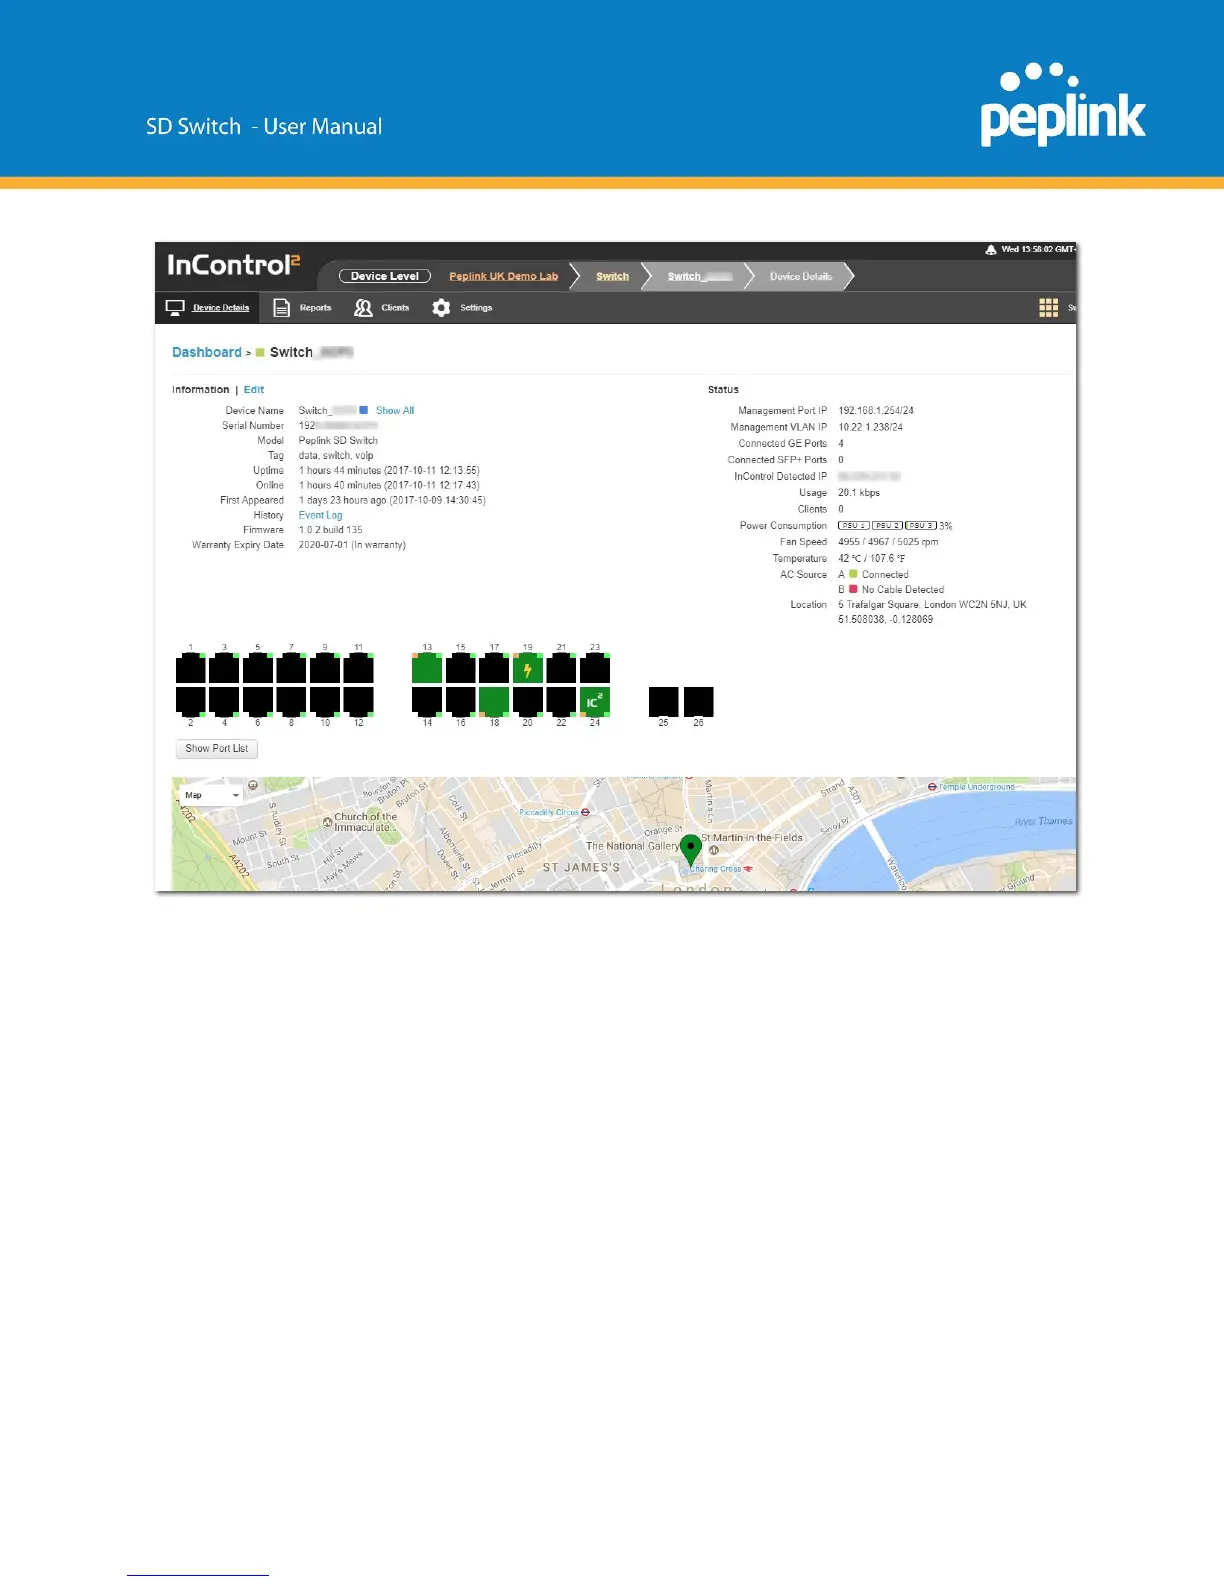Viewport: 1224px width, 1584px height.
Task: Select PoE port 19 lightning icon
Action: [527, 668]
